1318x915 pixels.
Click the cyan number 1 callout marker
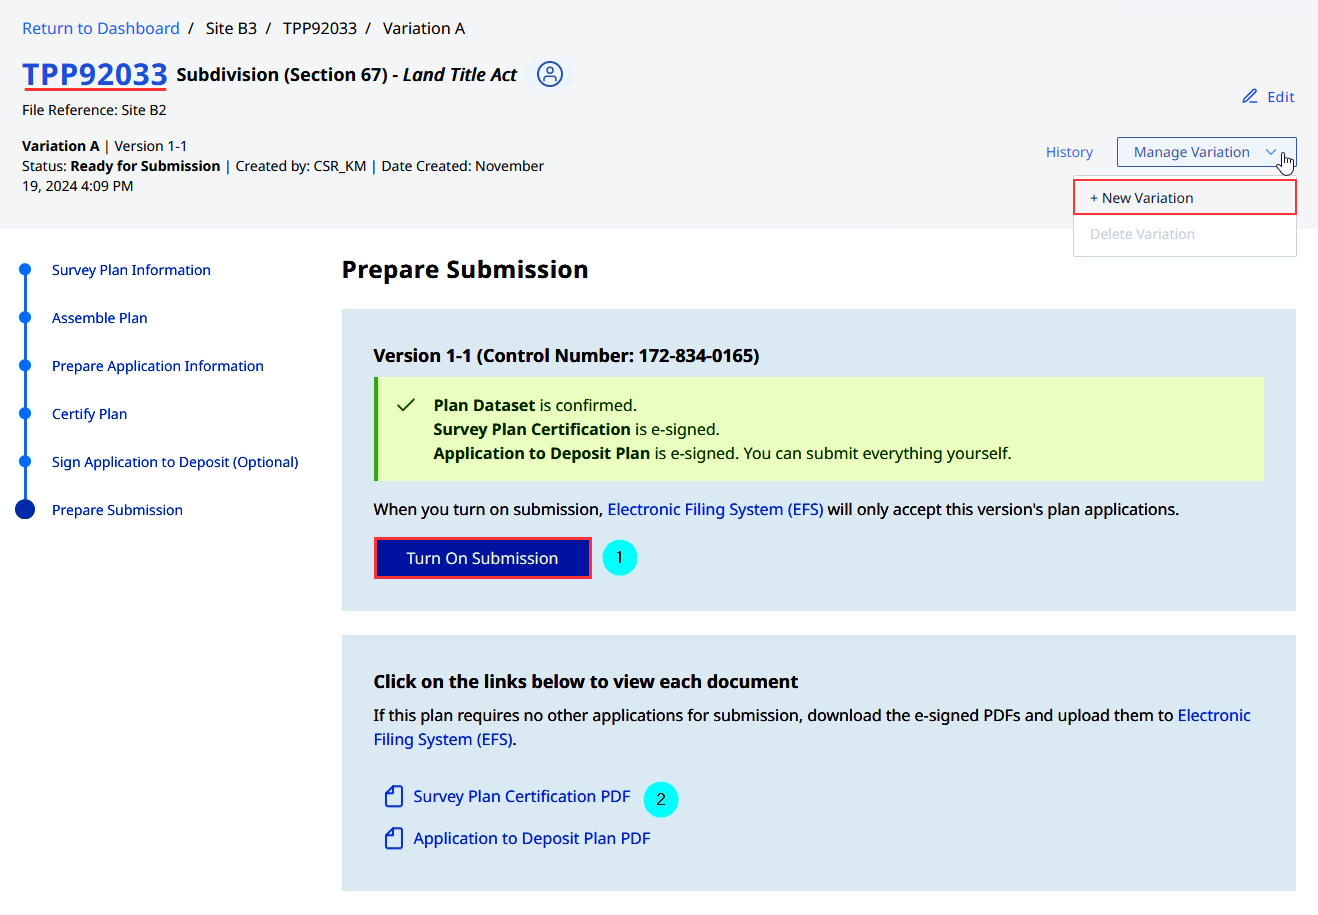[619, 557]
